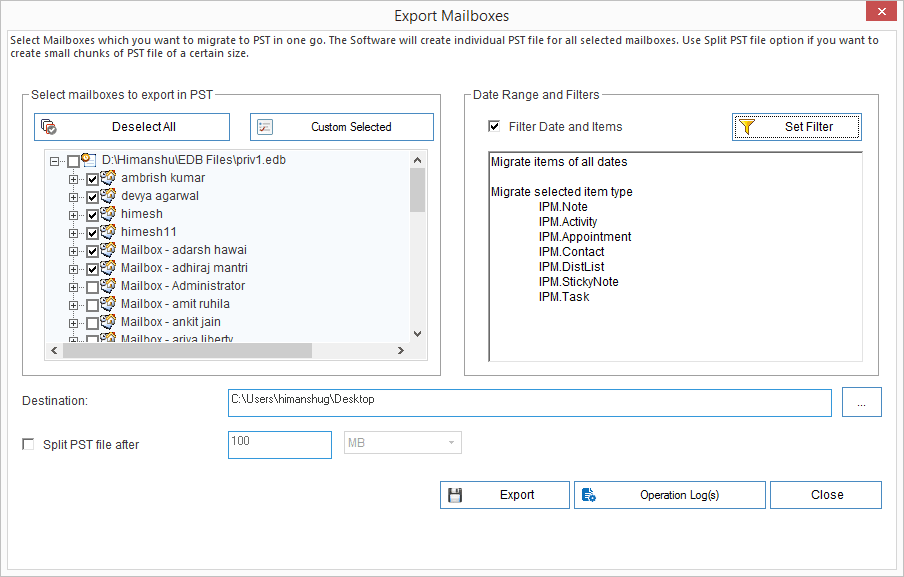Uncheck the devya agarwal mailbox
Viewport: 904px width, 577px height.
click(92, 197)
